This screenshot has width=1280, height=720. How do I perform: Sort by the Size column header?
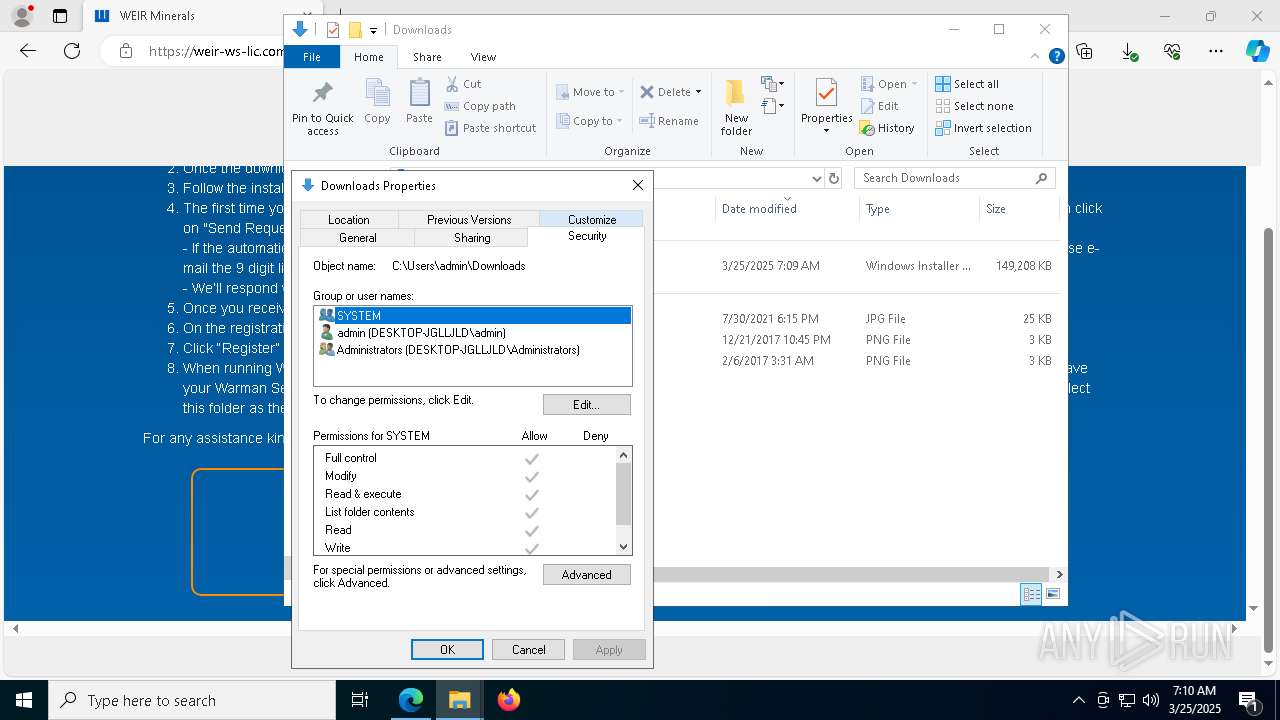pyautogui.click(x=1018, y=209)
